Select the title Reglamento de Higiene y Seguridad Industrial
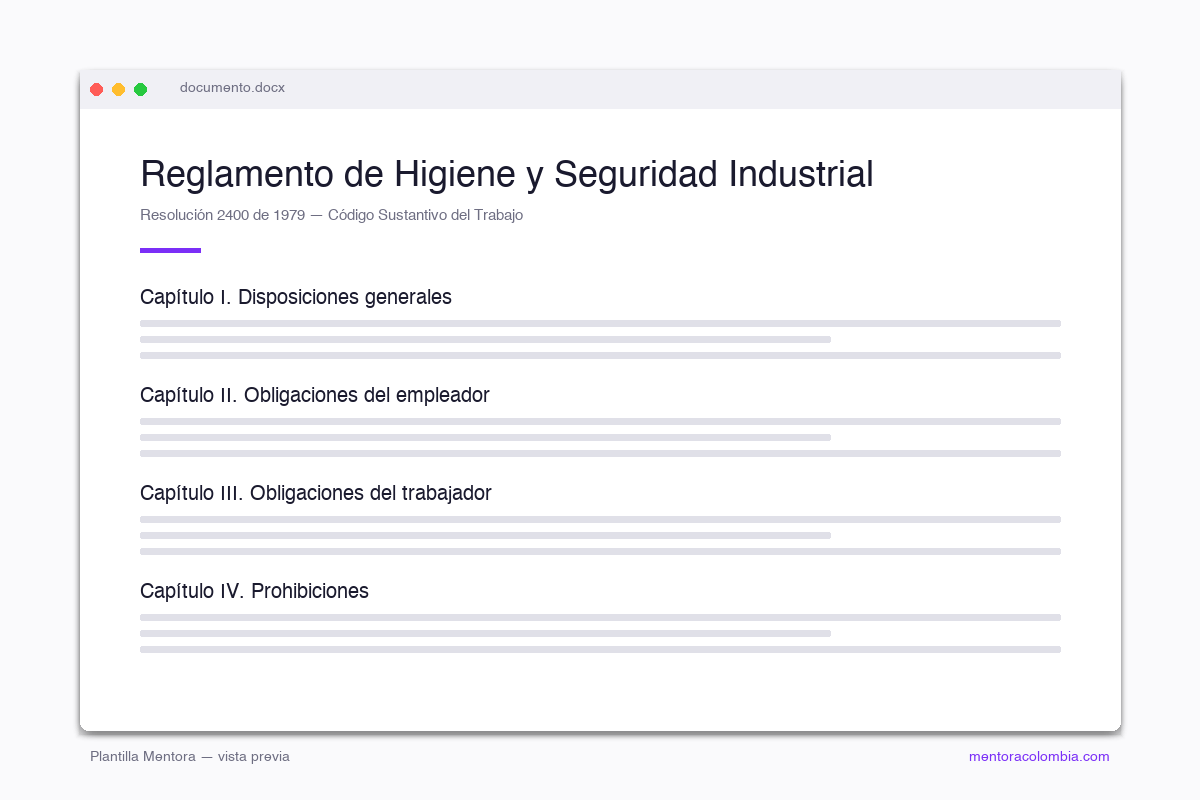Screen dimensions: 1200x800 (x=507, y=174)
